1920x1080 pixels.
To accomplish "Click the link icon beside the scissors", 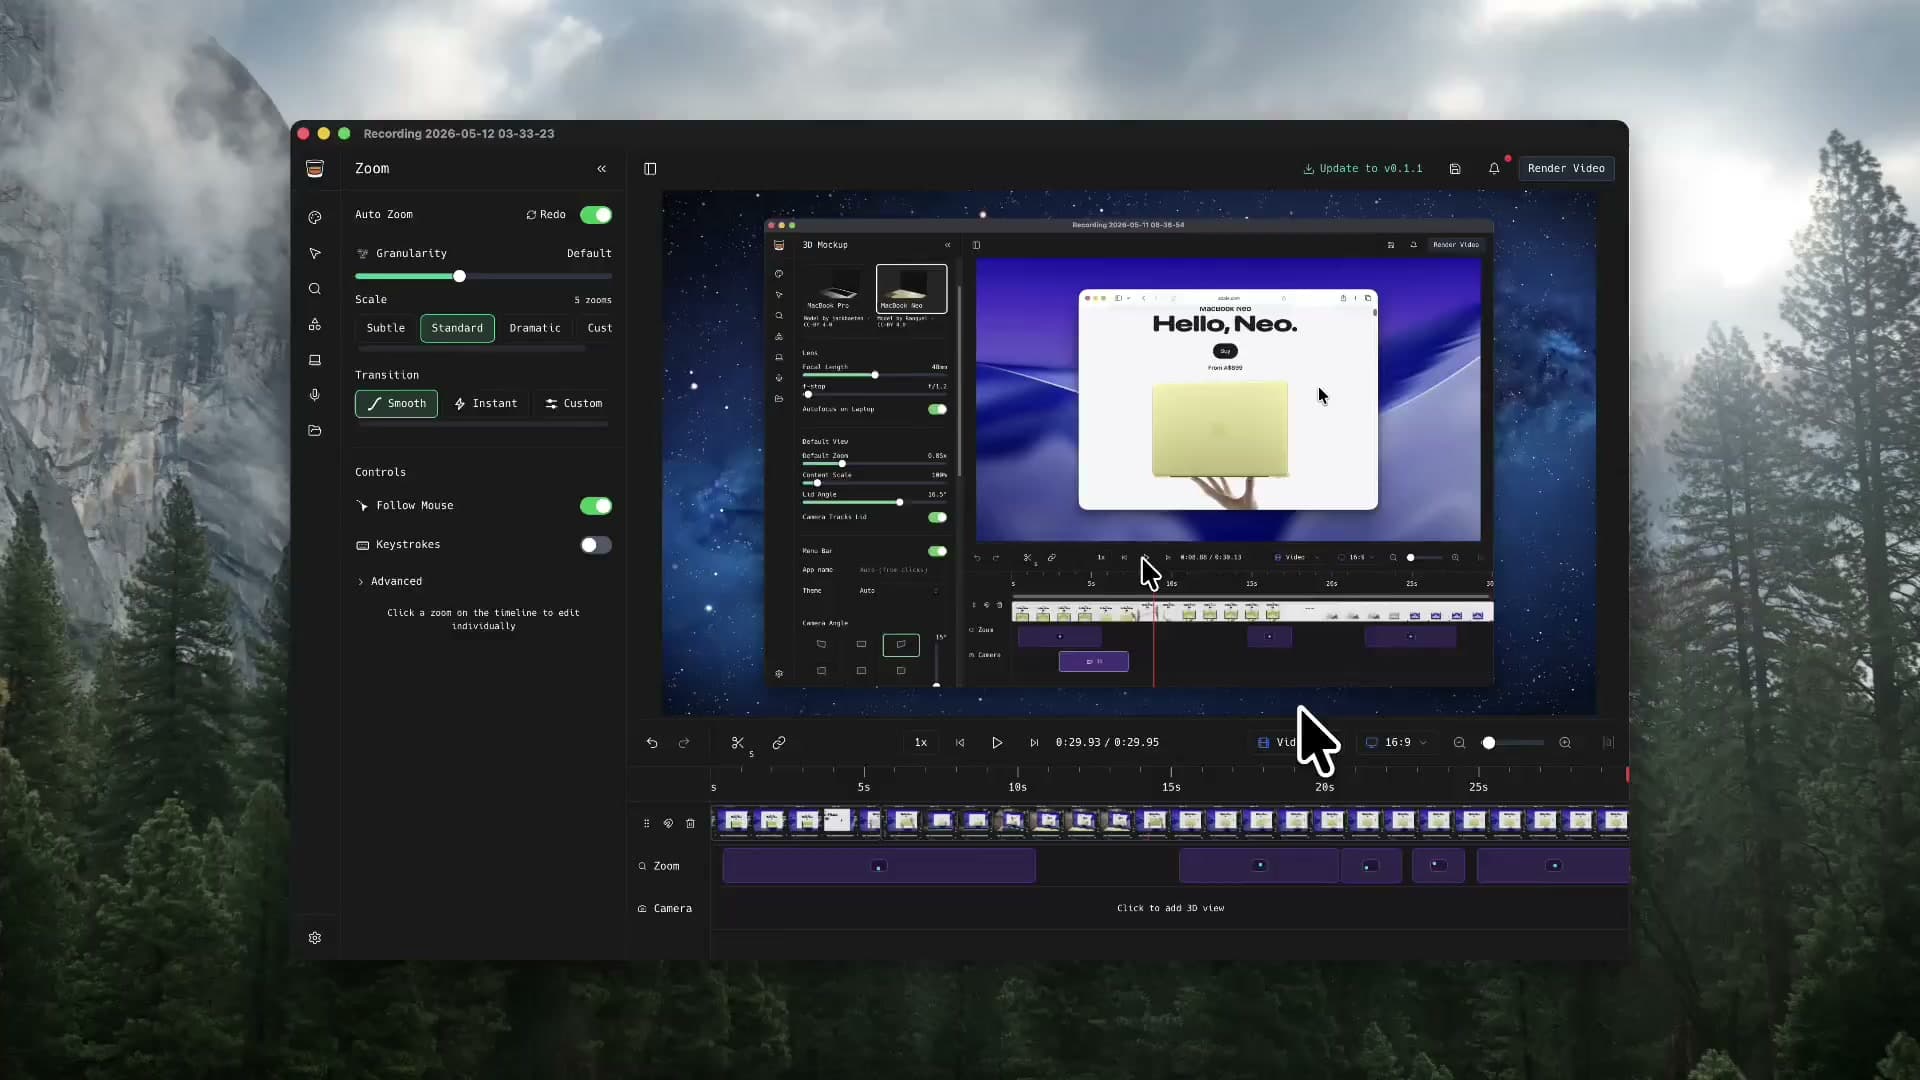I will (779, 742).
